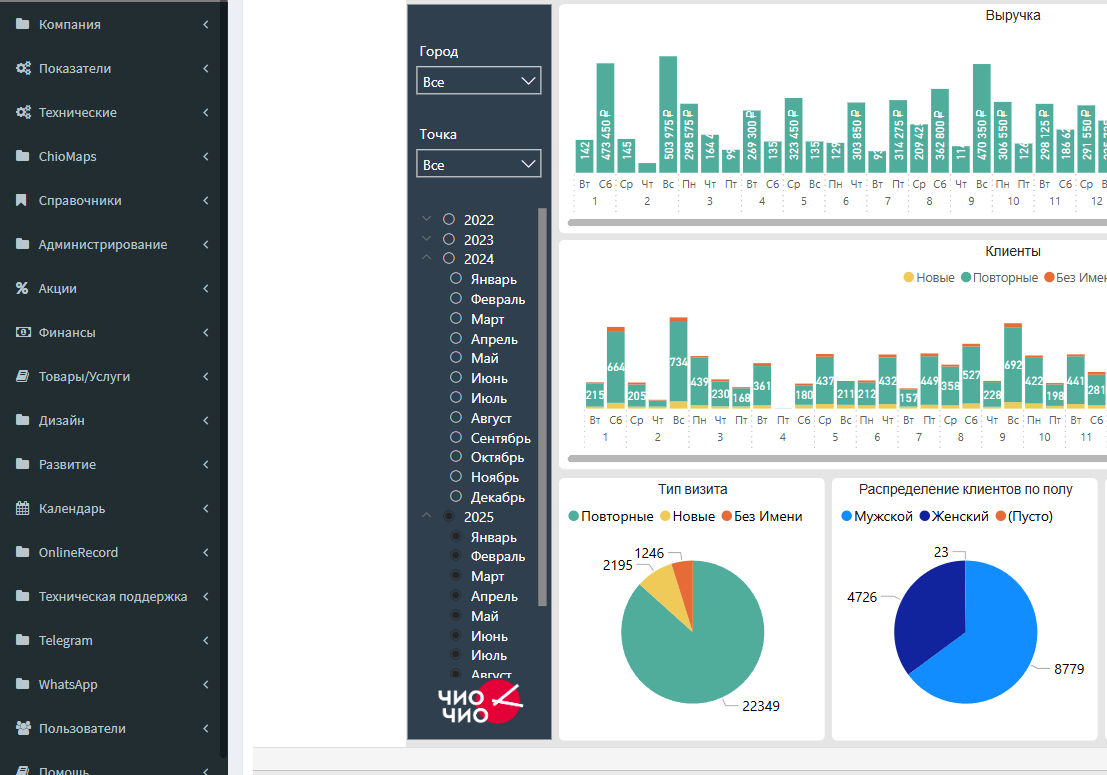This screenshot has width=1107, height=775.
Task: Click the Telegram icon in the sidebar
Action: click(x=22, y=640)
